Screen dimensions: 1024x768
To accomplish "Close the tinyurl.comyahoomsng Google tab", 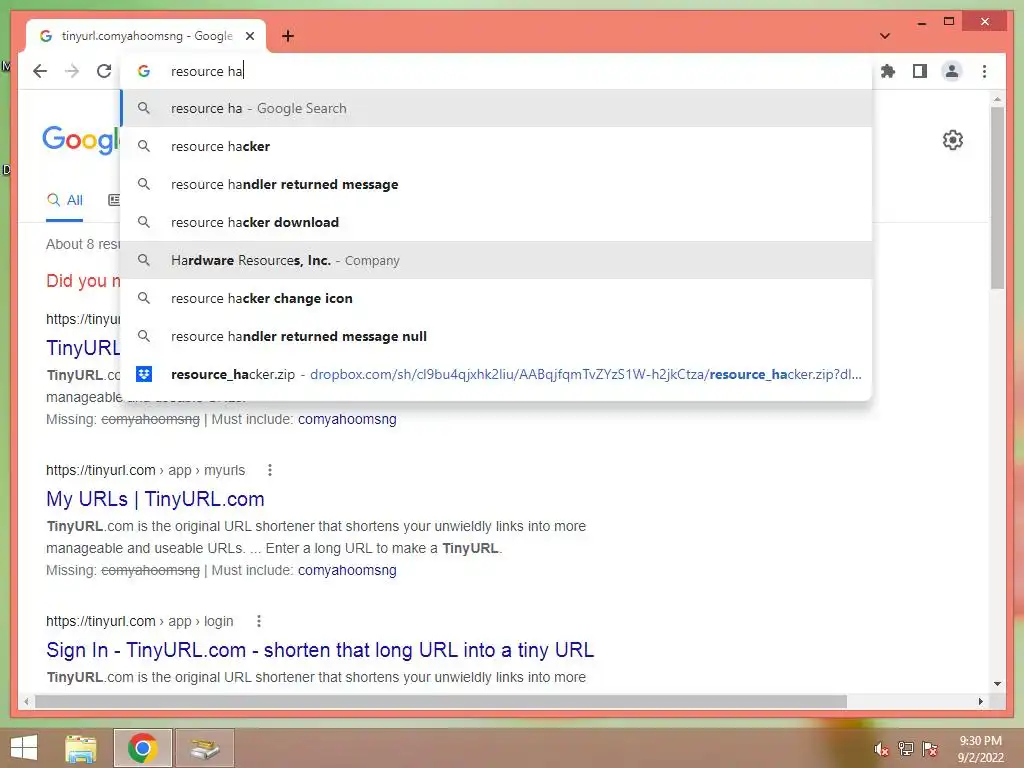I will 249,36.
